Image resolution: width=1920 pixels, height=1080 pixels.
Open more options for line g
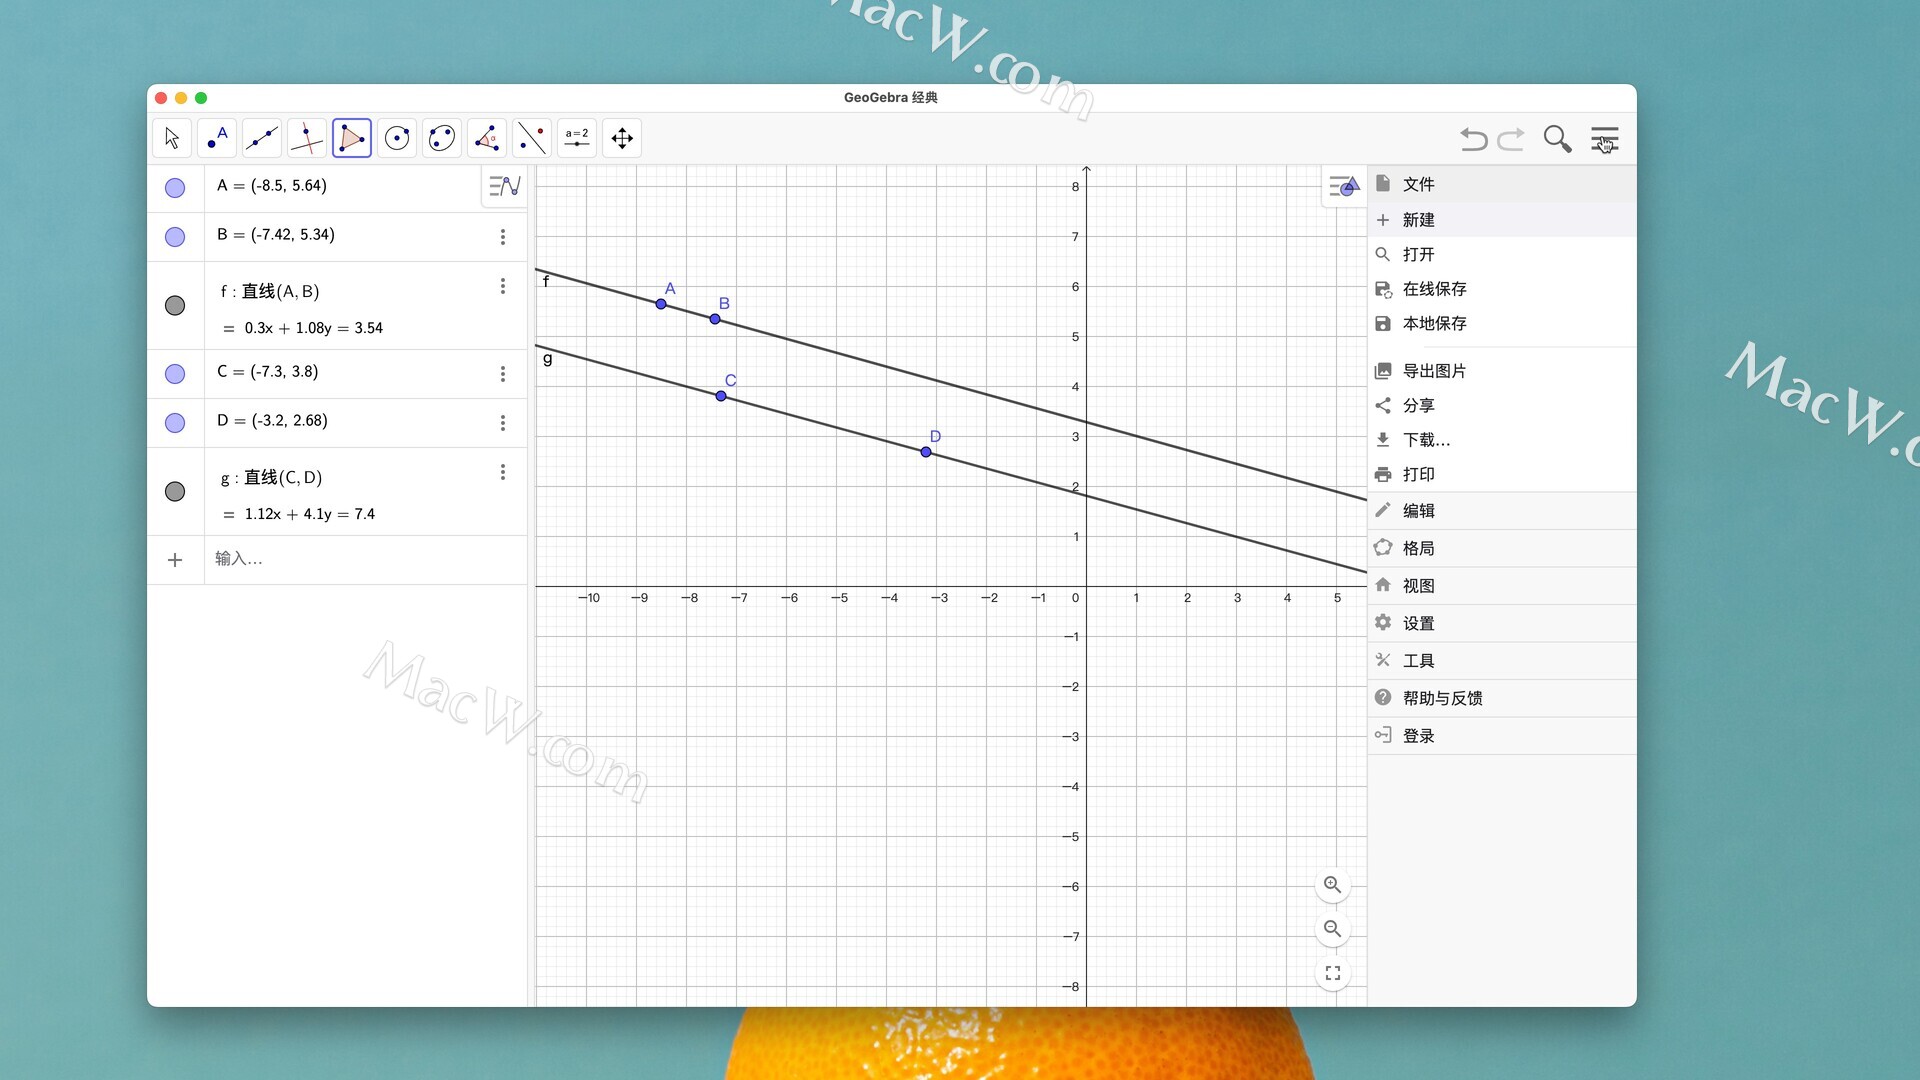pos(503,472)
